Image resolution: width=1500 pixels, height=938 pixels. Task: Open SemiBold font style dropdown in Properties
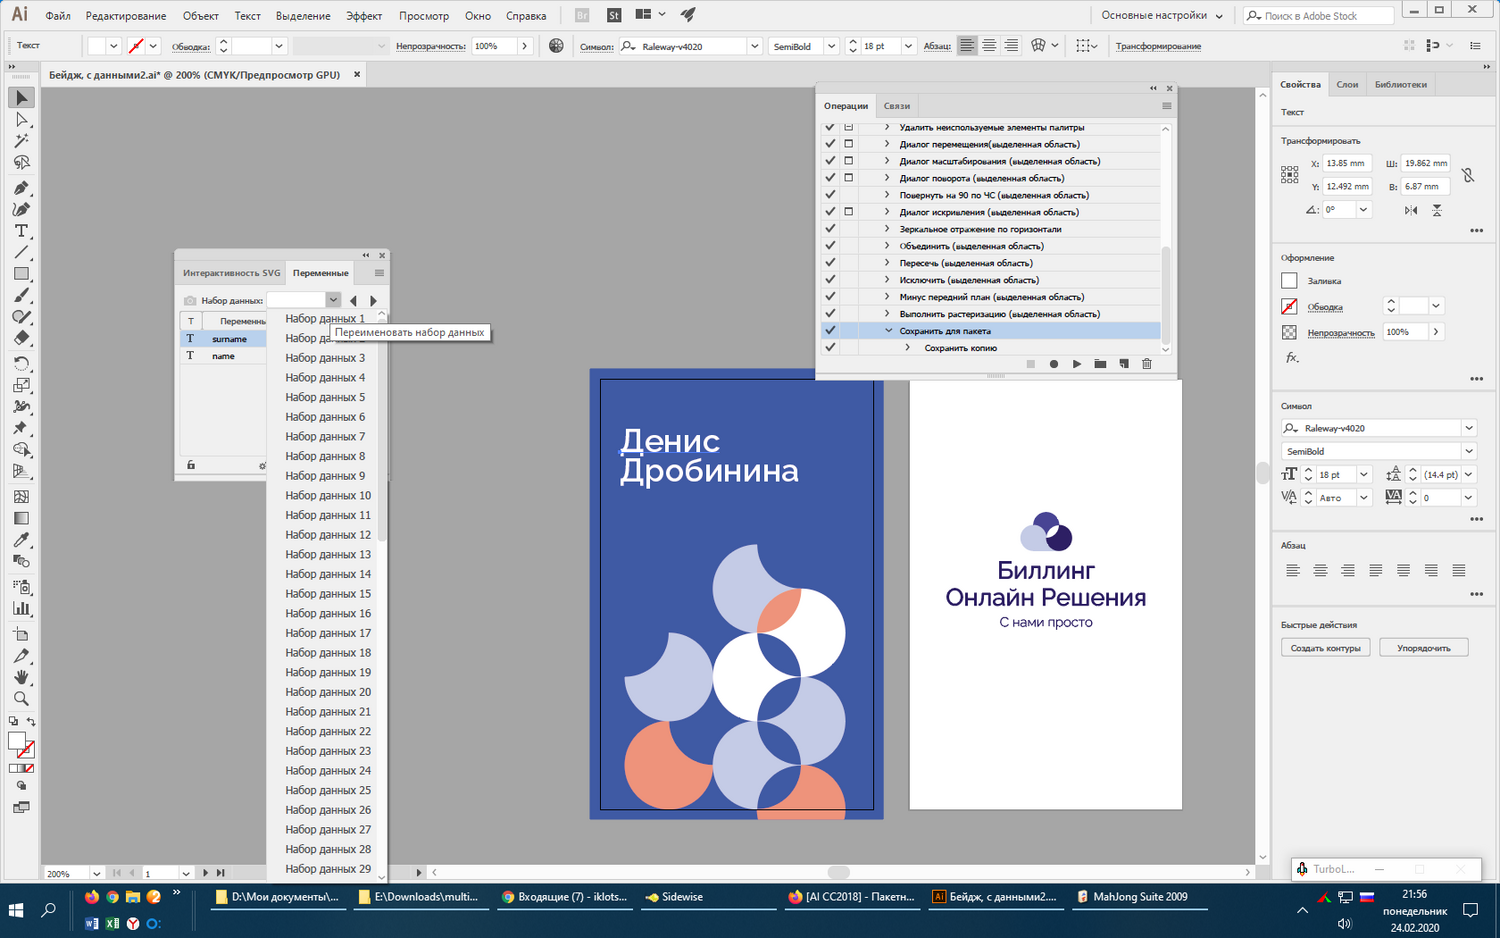[1469, 451]
